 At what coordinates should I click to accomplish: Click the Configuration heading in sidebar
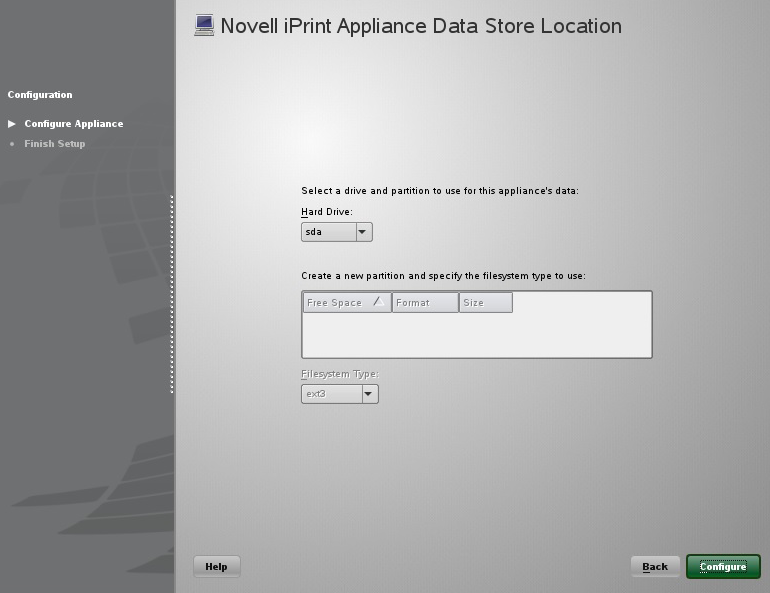coord(40,95)
